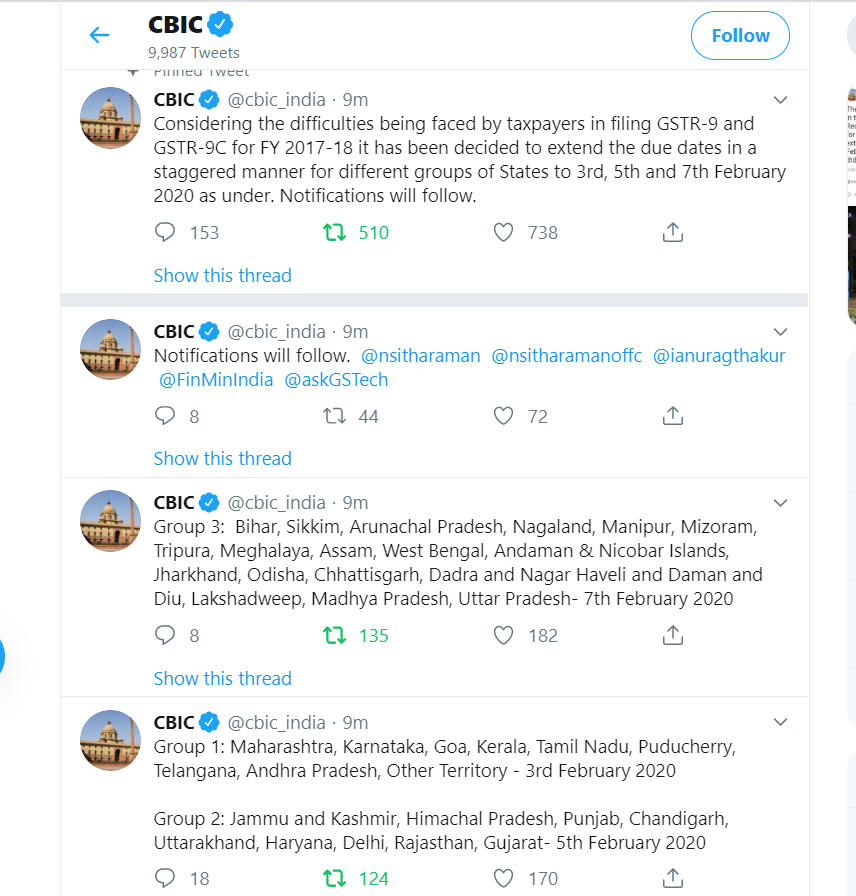Reply to the Group 3 states tweet
The height and width of the screenshot is (896, 856).
(x=165, y=635)
